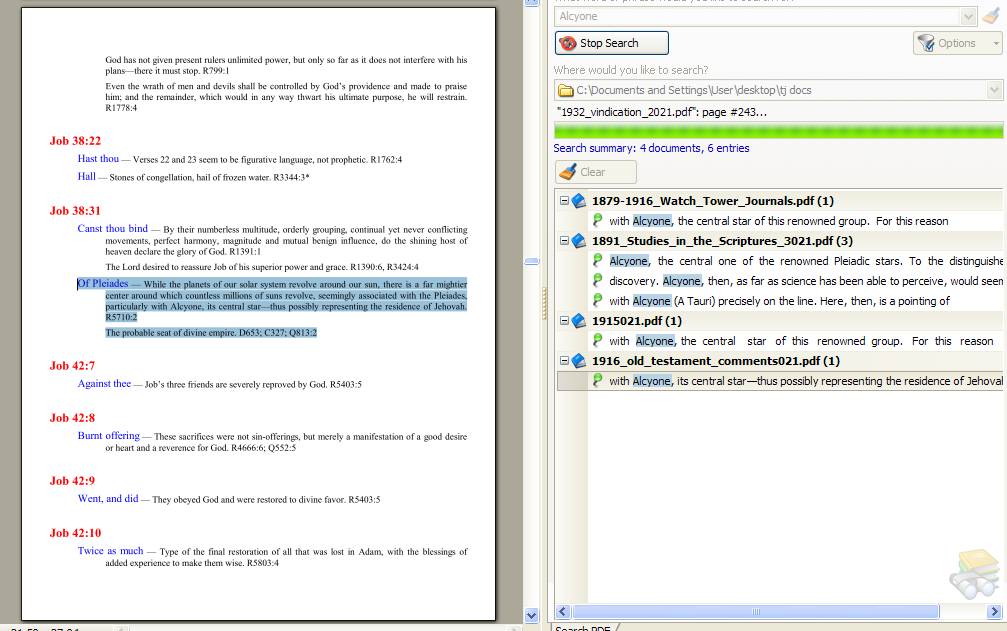The image size is (1007, 631).
Task: Click the pin icon beside 'Alcyone, the central one'
Action: coord(598,261)
